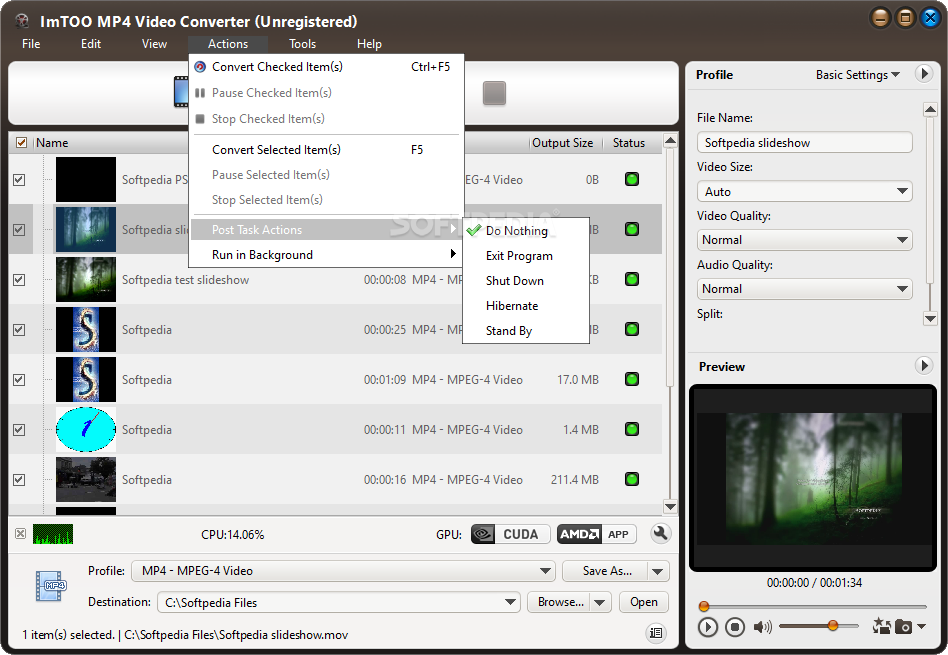The image size is (948, 655).
Task: Click the Output Size column header
Action: click(x=562, y=143)
